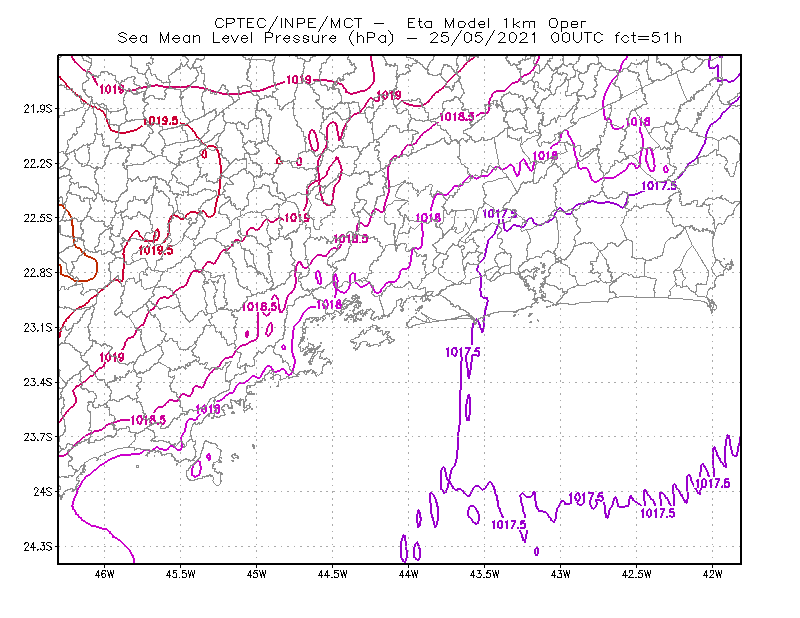Click the 21.9S latitude axis label
Image resolution: width=800 pixels, height=618 pixels.
[x=38, y=109]
